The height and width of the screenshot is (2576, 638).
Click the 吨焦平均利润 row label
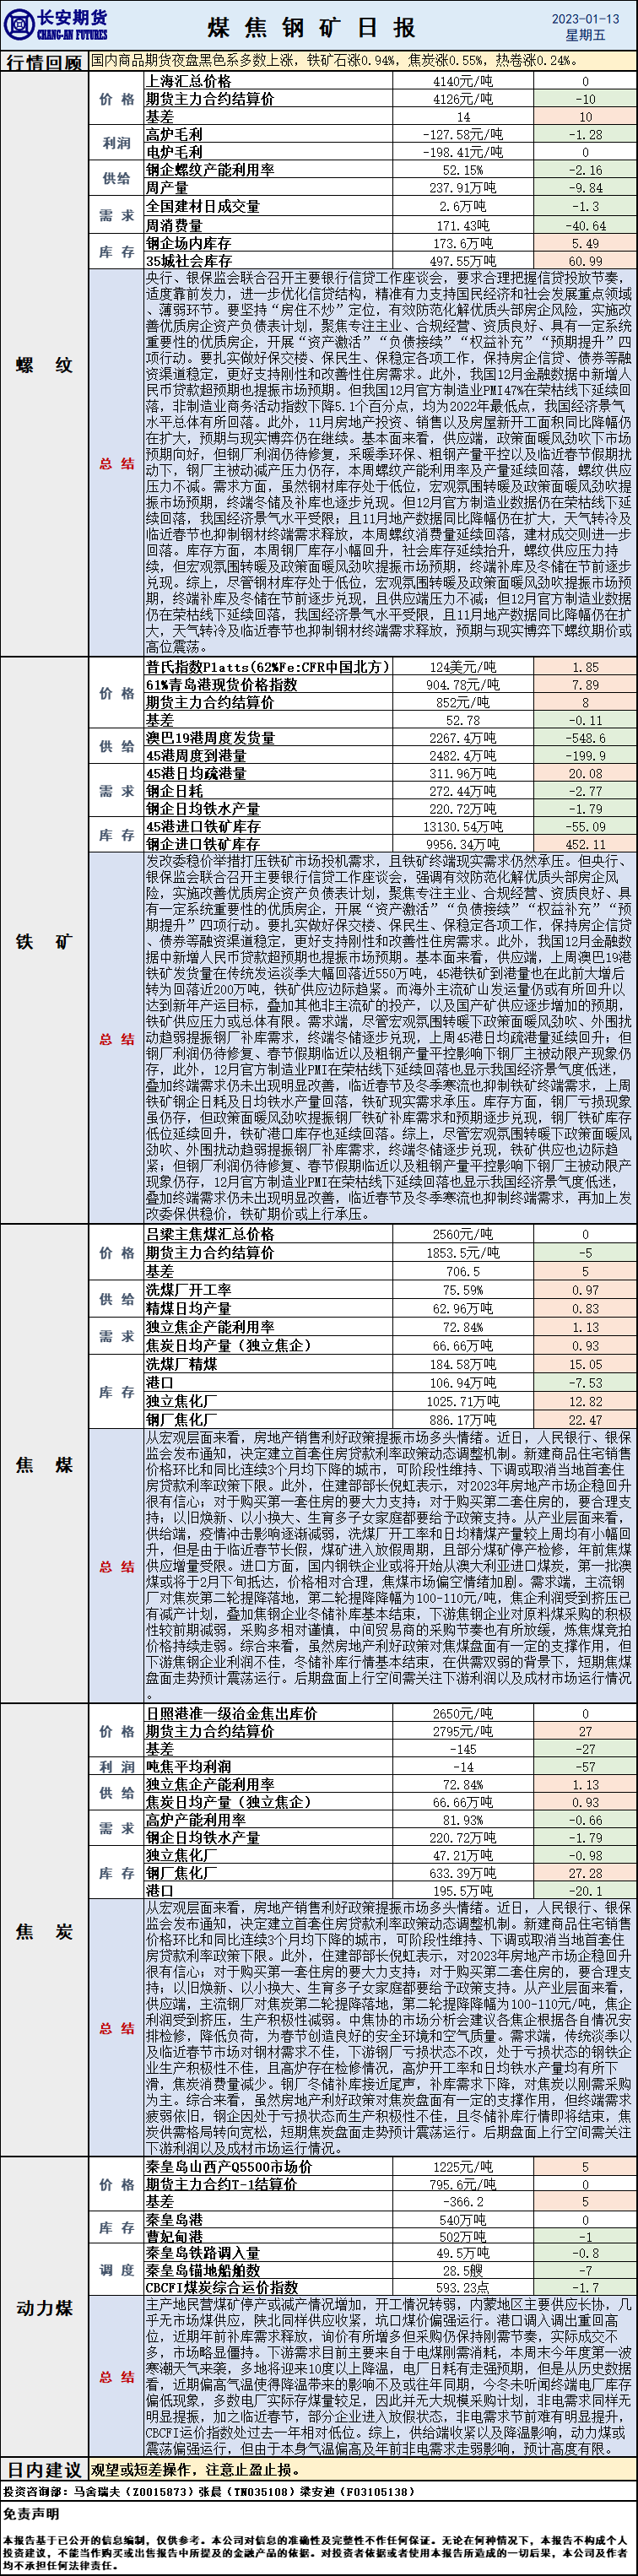[188, 1767]
